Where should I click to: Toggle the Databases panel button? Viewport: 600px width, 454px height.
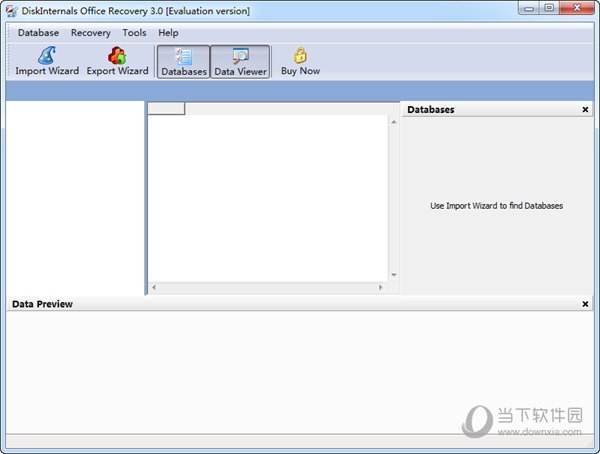pyautogui.click(x=184, y=62)
